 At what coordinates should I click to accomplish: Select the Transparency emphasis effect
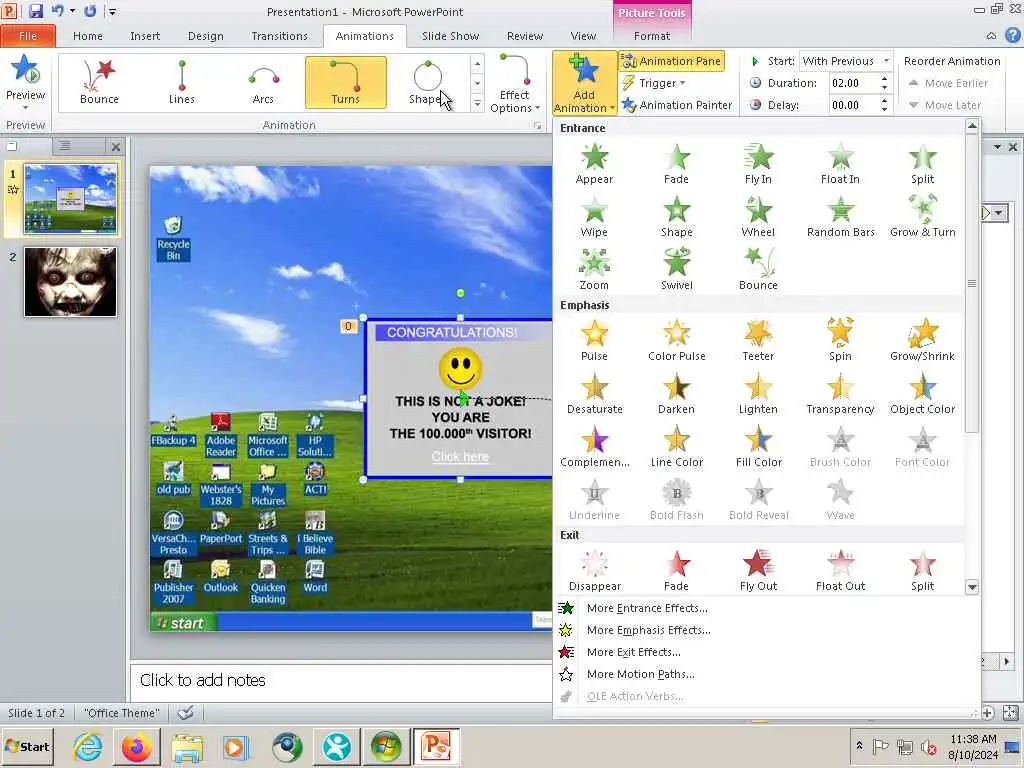click(x=840, y=394)
